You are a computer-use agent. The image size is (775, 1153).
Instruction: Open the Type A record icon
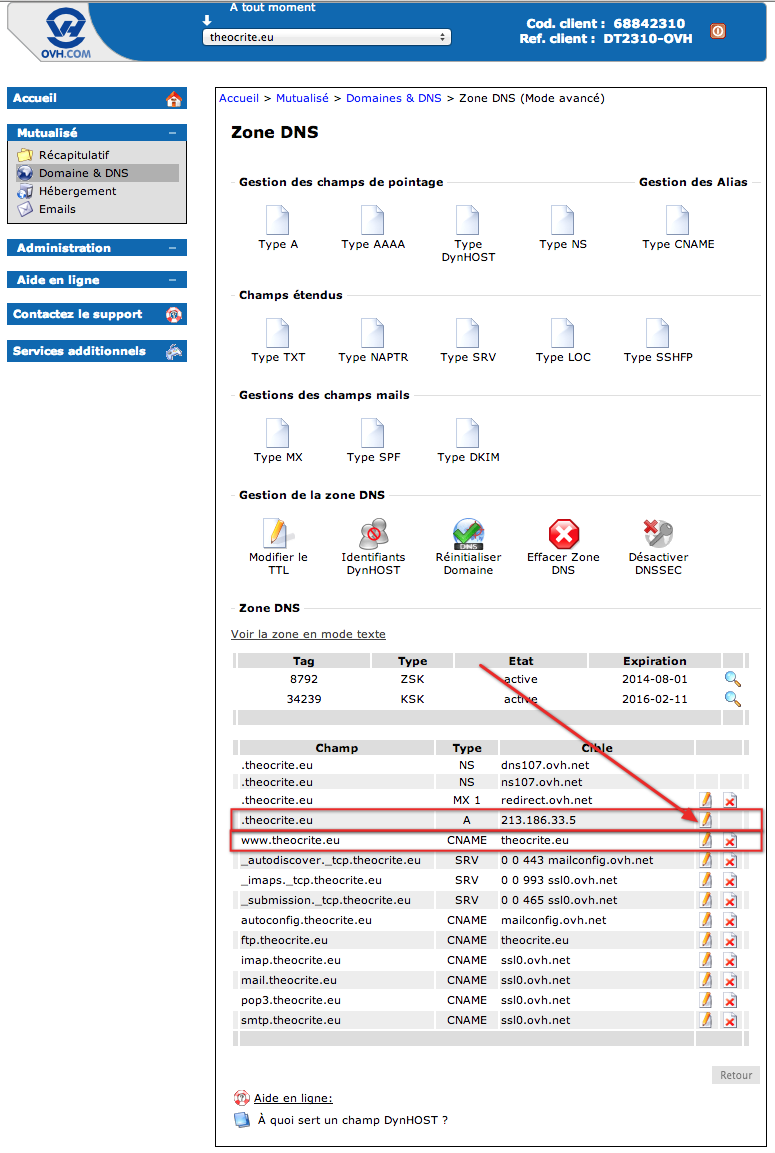[277, 221]
